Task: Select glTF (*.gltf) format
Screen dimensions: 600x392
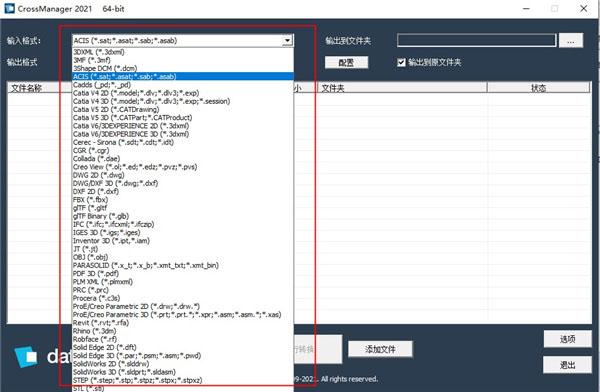Action: point(183,208)
